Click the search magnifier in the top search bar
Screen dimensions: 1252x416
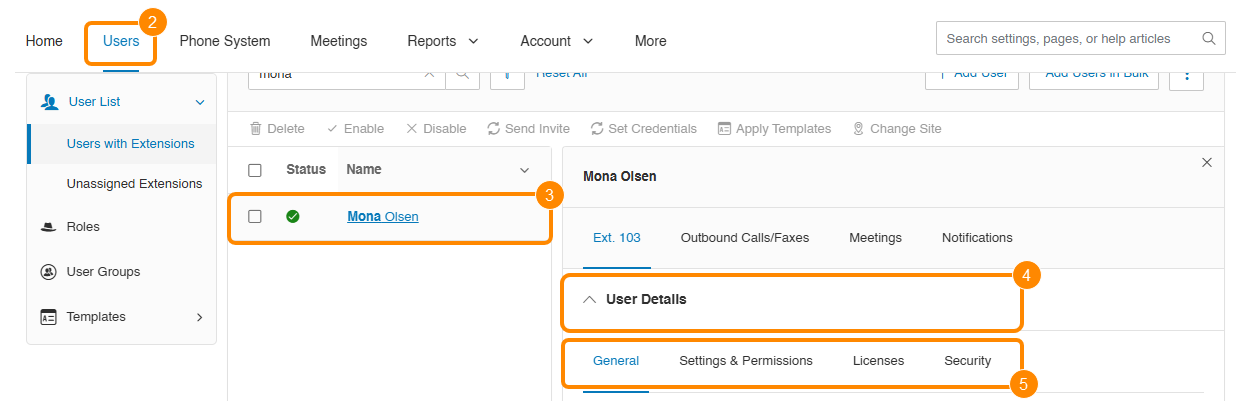click(1208, 39)
